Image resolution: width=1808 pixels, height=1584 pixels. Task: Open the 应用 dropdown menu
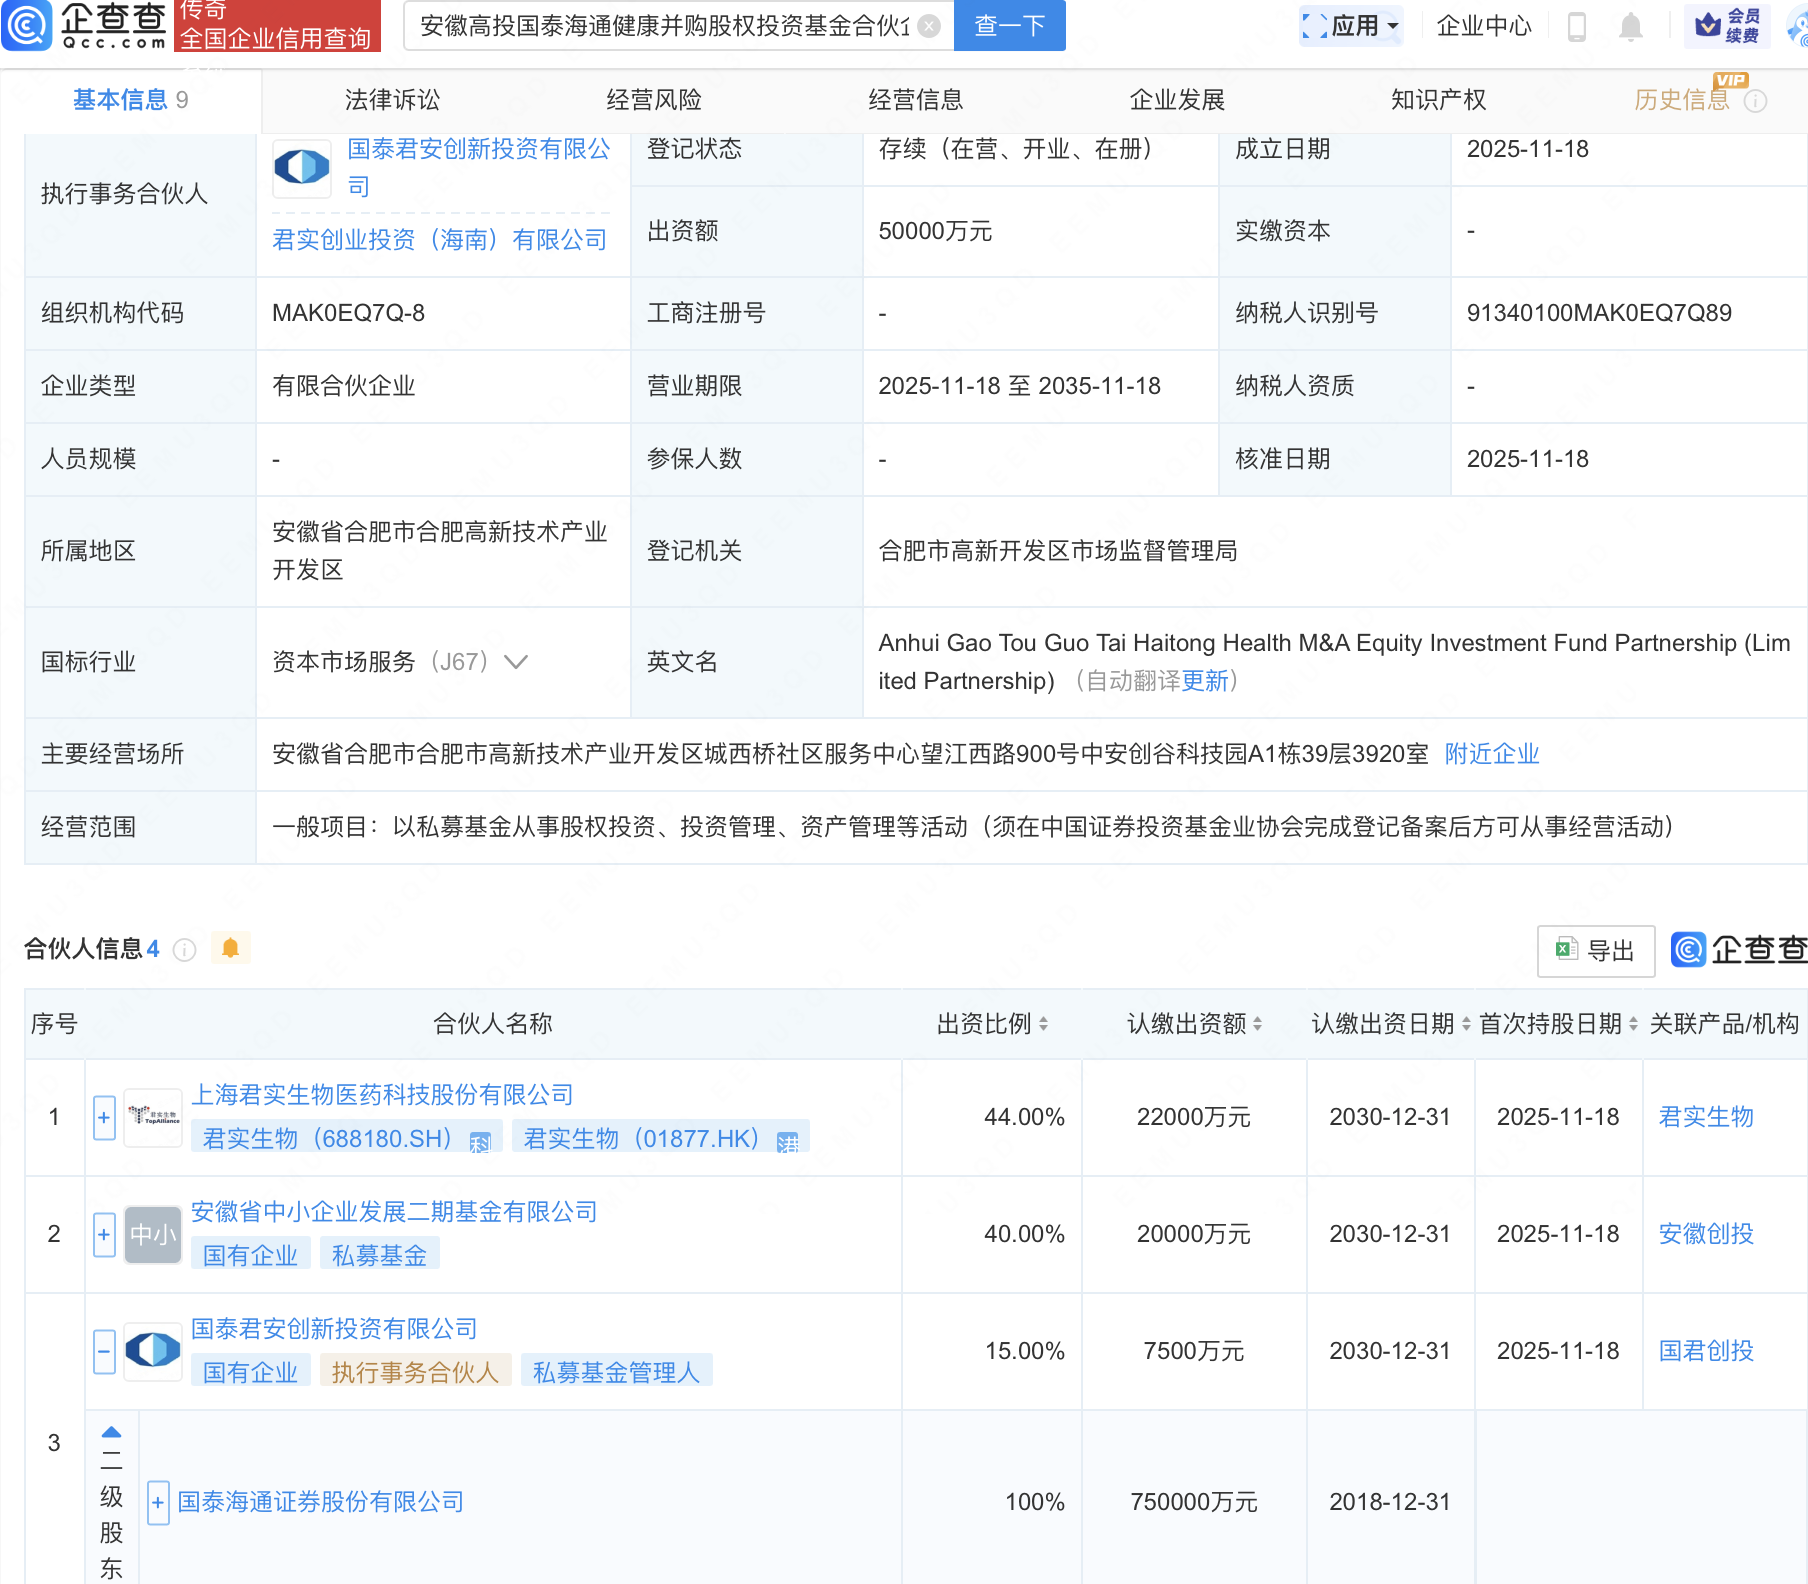(1351, 26)
